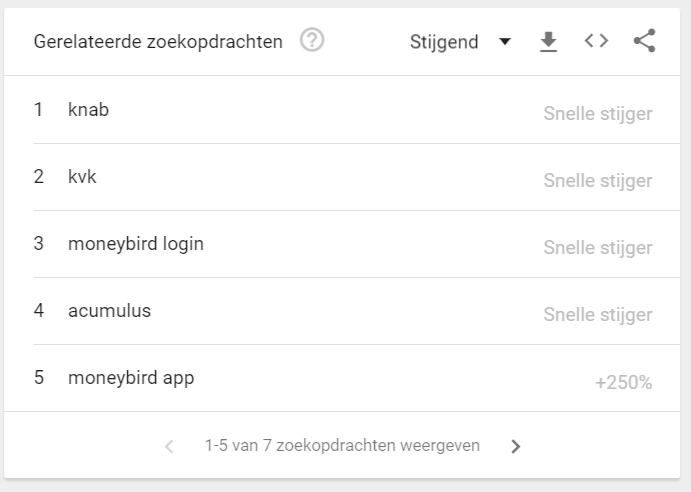Select the acumulus query
The image size is (691, 492).
coord(109,311)
